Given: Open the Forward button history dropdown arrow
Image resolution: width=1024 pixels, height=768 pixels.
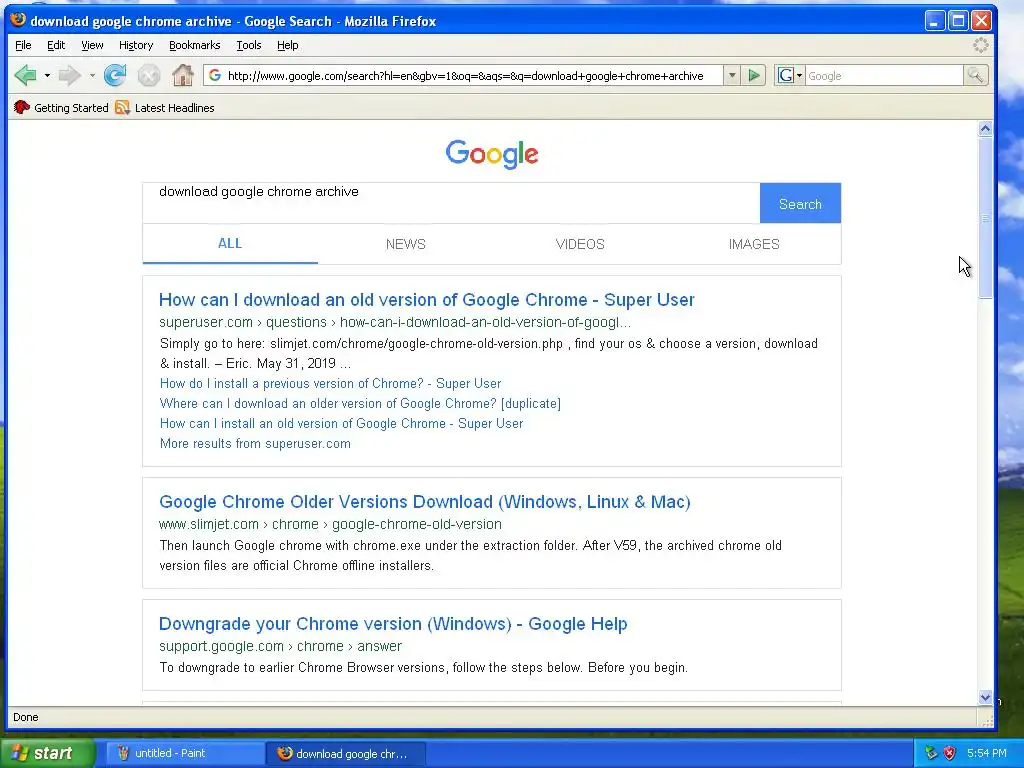Looking at the screenshot, I should point(92,76).
